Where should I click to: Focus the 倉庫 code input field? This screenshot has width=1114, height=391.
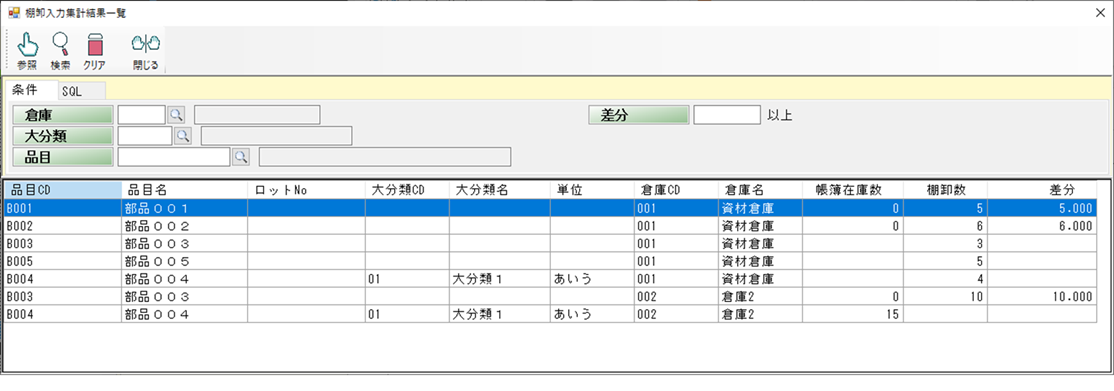(141, 114)
